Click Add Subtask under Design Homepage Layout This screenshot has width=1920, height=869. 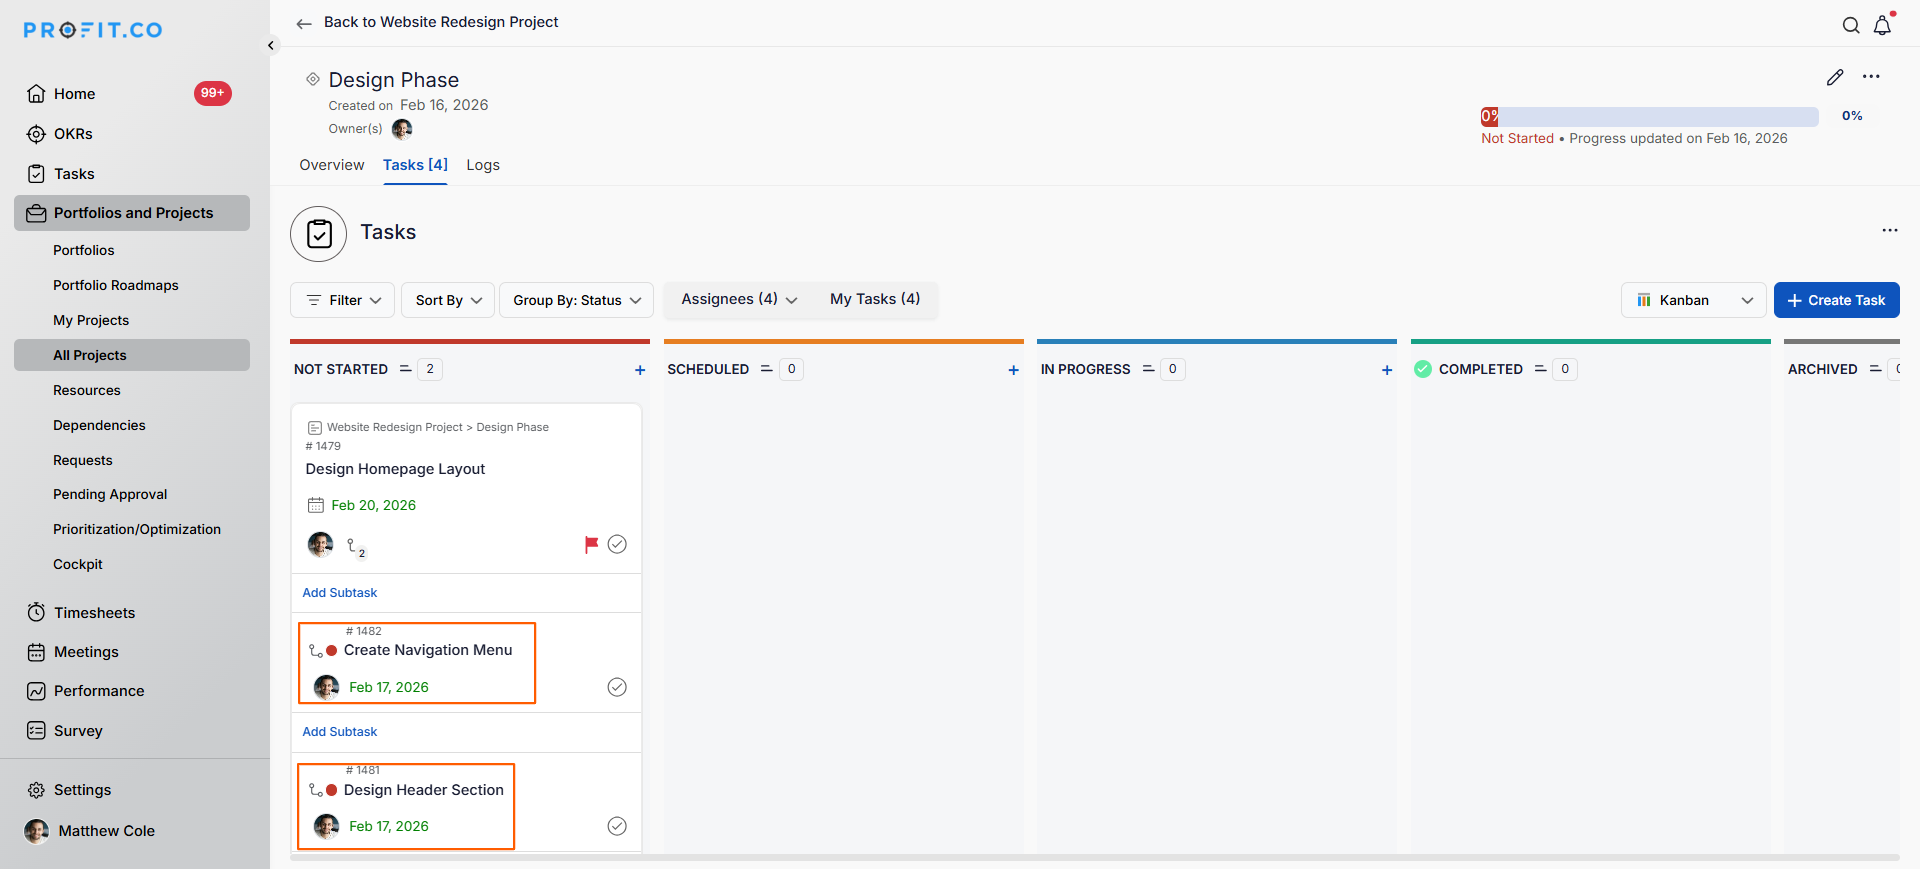(340, 593)
